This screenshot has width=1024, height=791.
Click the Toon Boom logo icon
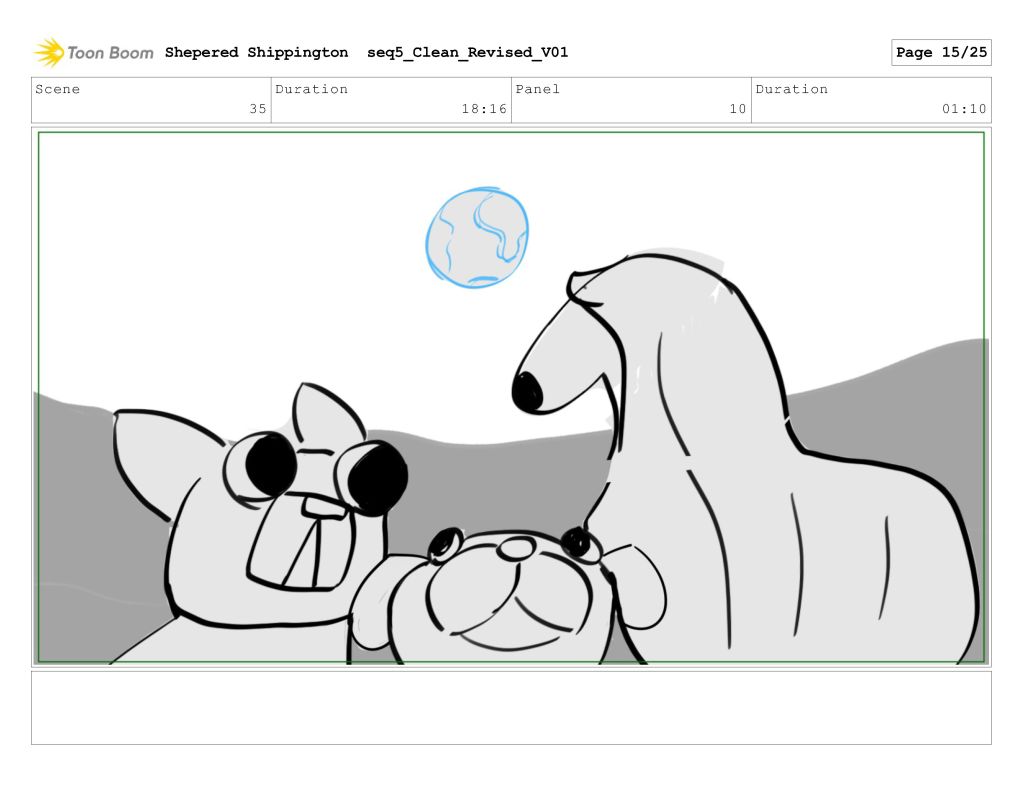tap(48, 52)
